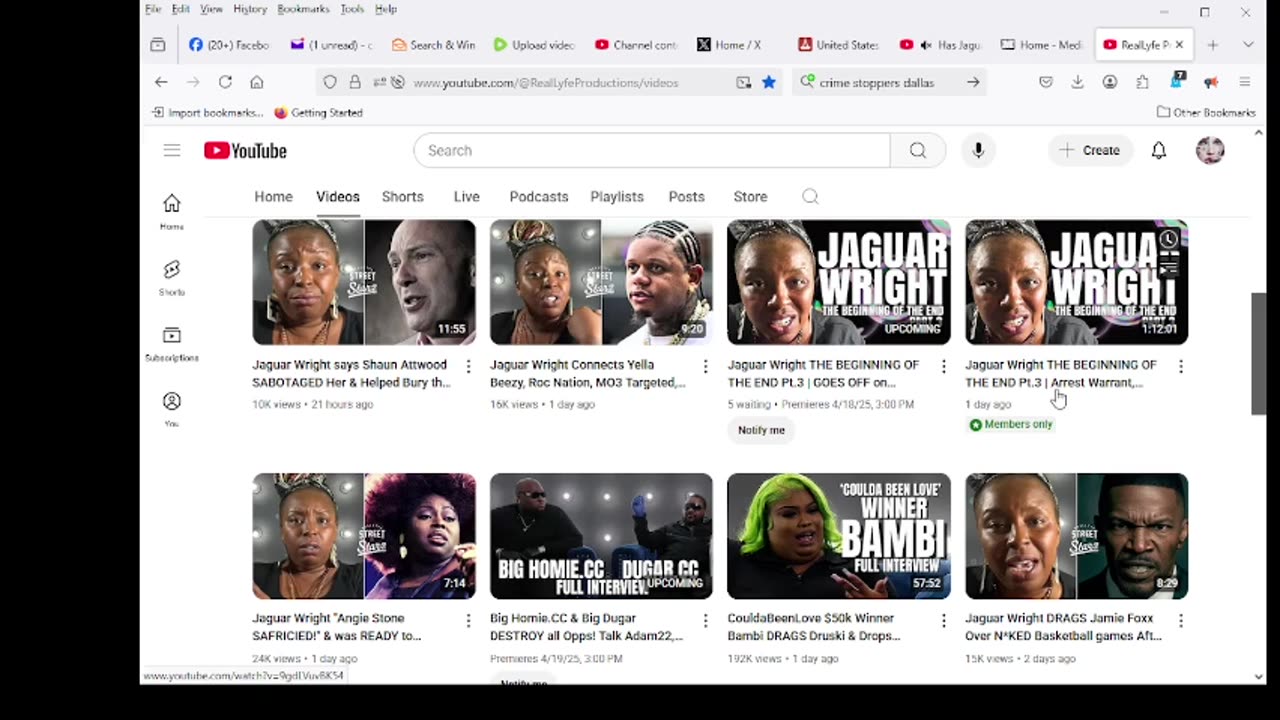Open the You section in sidebar
The image size is (1280, 720).
click(172, 408)
